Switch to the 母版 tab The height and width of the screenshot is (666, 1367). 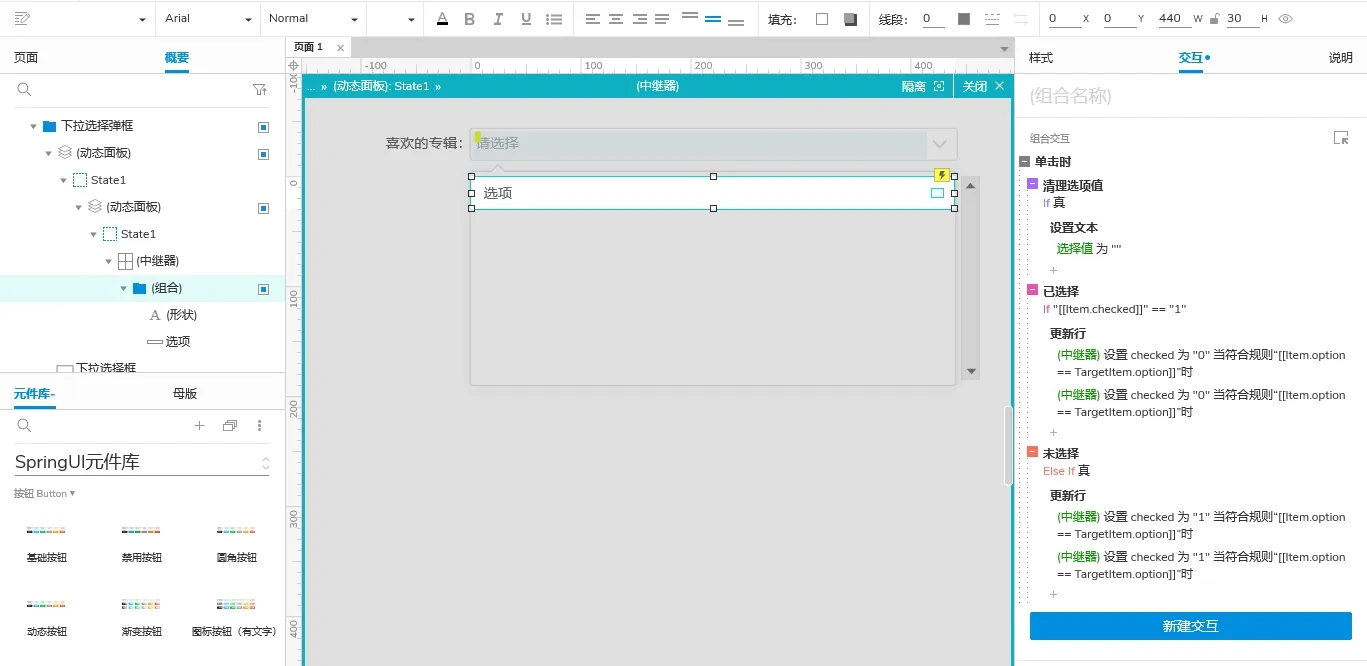[185, 394]
